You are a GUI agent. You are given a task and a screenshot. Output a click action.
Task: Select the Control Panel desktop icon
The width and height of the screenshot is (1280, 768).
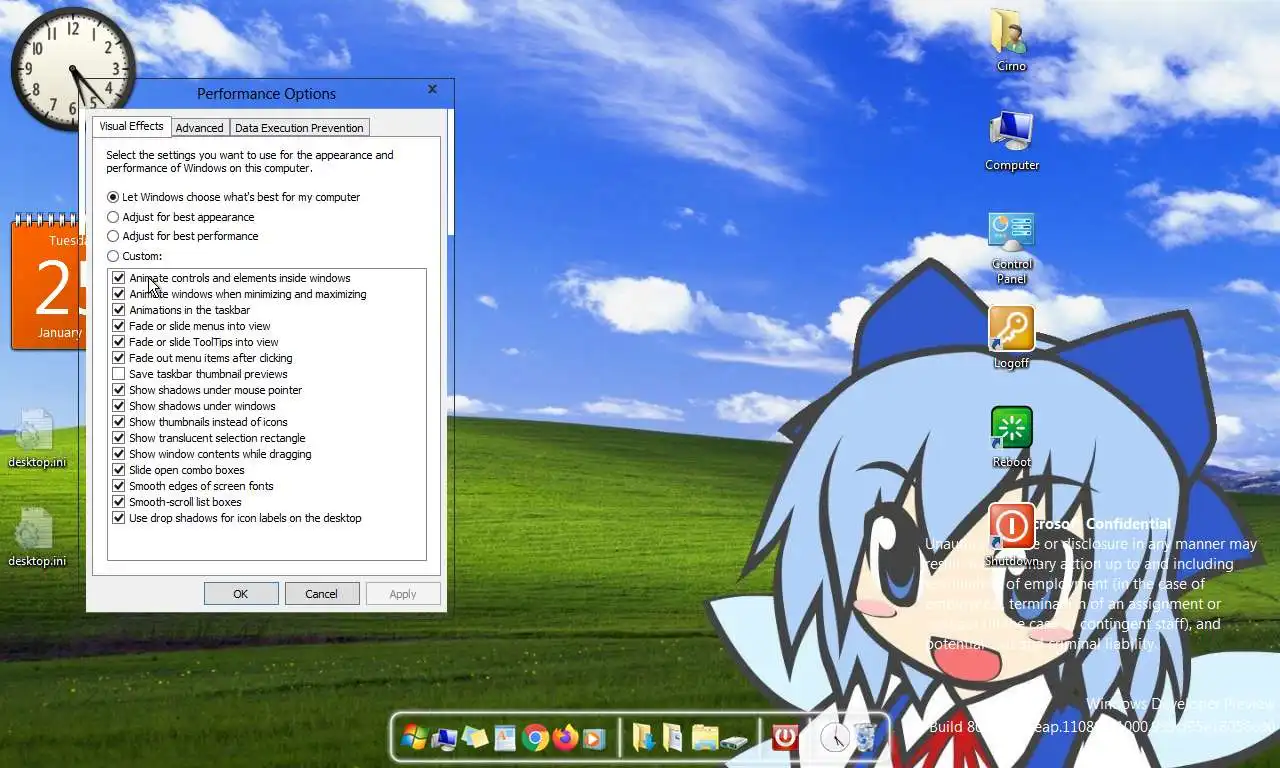click(1011, 247)
